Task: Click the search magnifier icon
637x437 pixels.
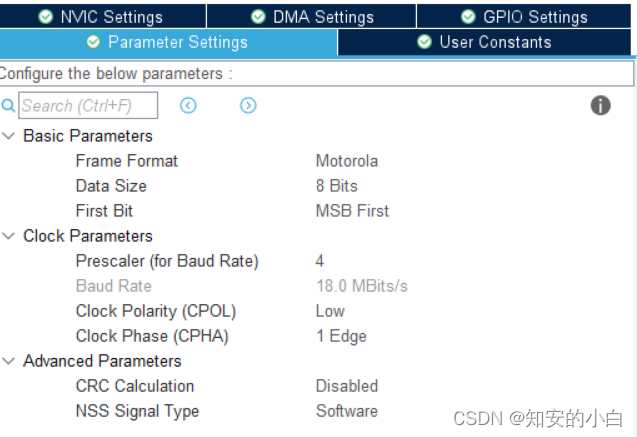Action: coord(8,106)
